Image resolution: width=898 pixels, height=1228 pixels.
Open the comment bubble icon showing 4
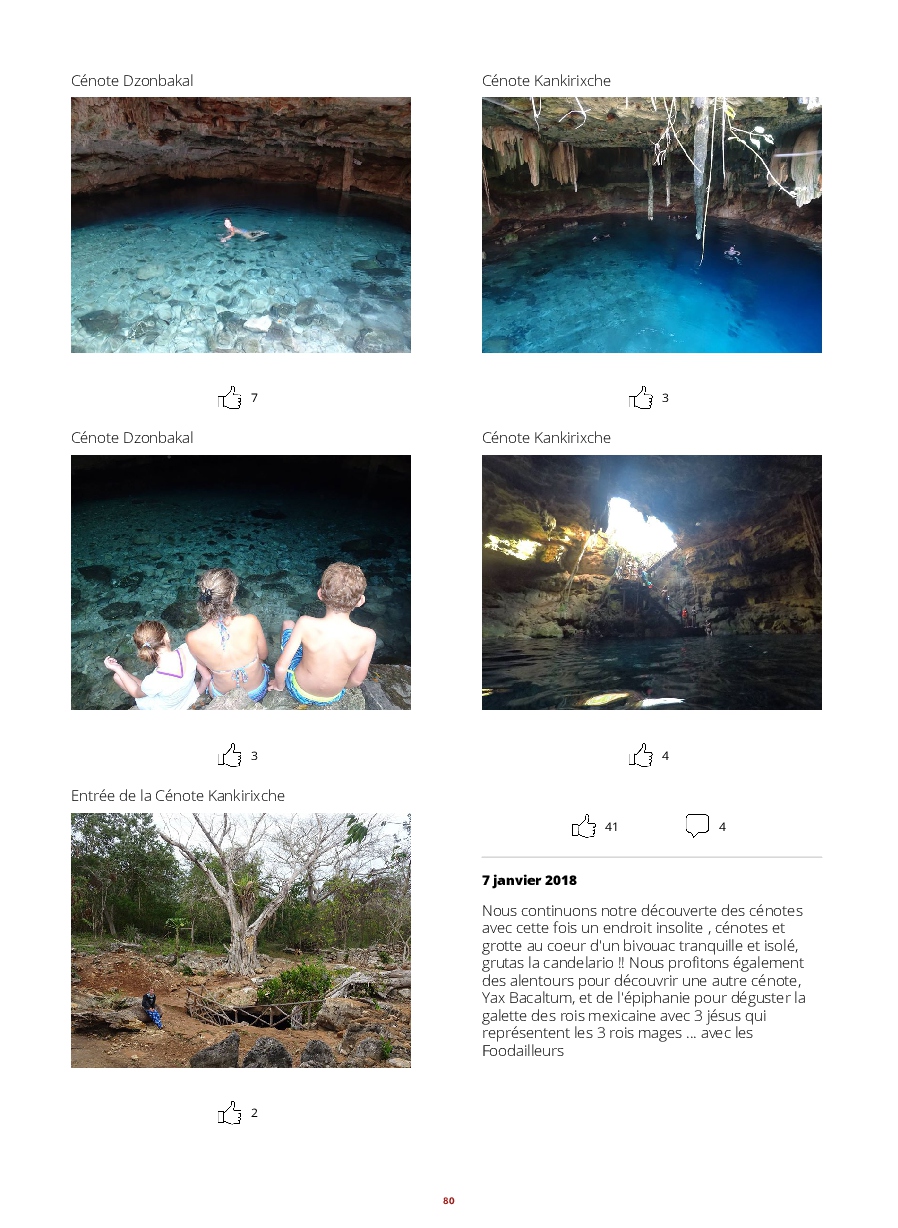tap(697, 826)
